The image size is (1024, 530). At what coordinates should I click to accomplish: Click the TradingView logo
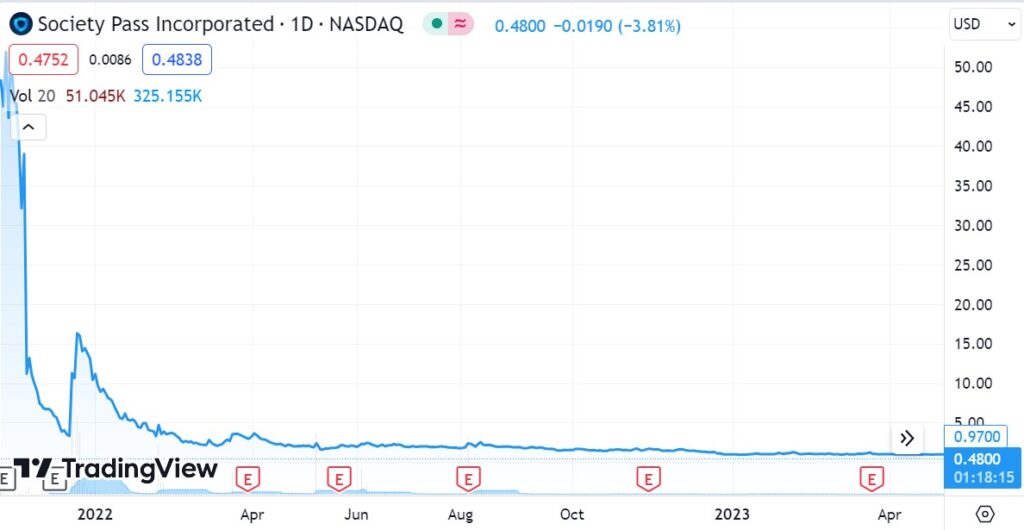pos(115,469)
